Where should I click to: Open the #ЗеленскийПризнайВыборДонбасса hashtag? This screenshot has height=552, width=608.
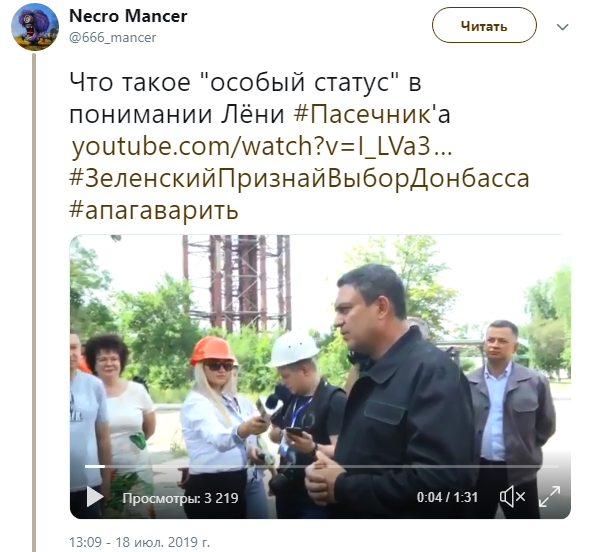(x=299, y=179)
